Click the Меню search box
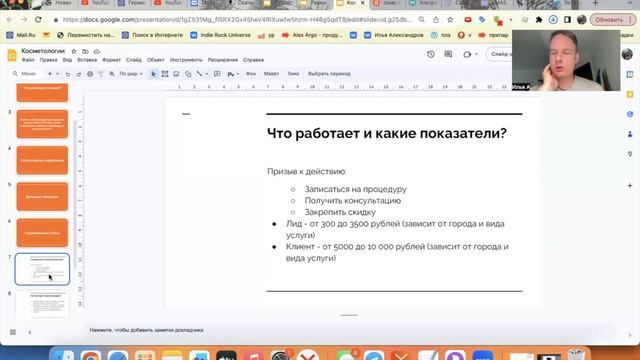Viewport: 640px width, 360px height. coord(27,74)
